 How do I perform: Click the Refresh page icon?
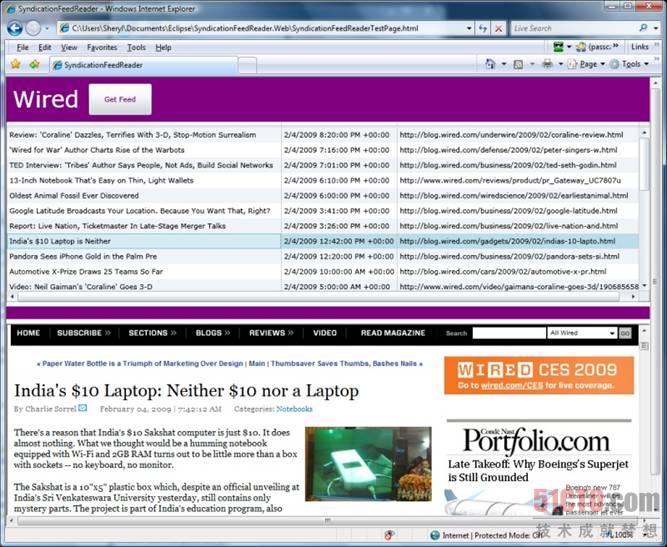483,28
